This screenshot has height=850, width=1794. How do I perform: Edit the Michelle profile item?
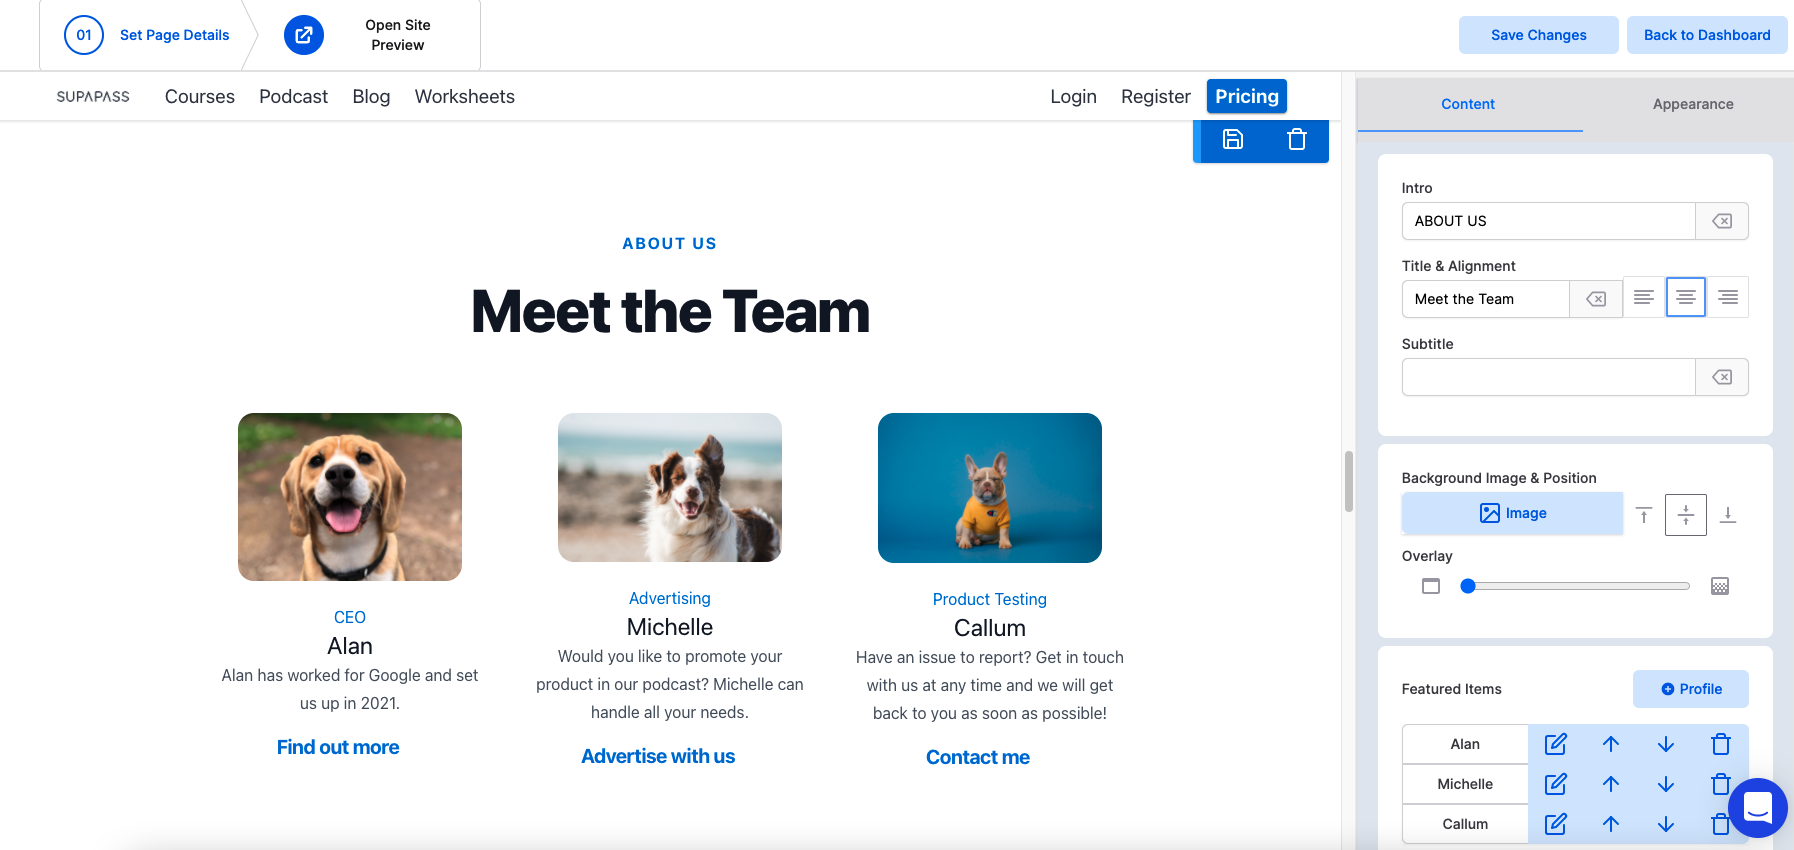click(1556, 784)
